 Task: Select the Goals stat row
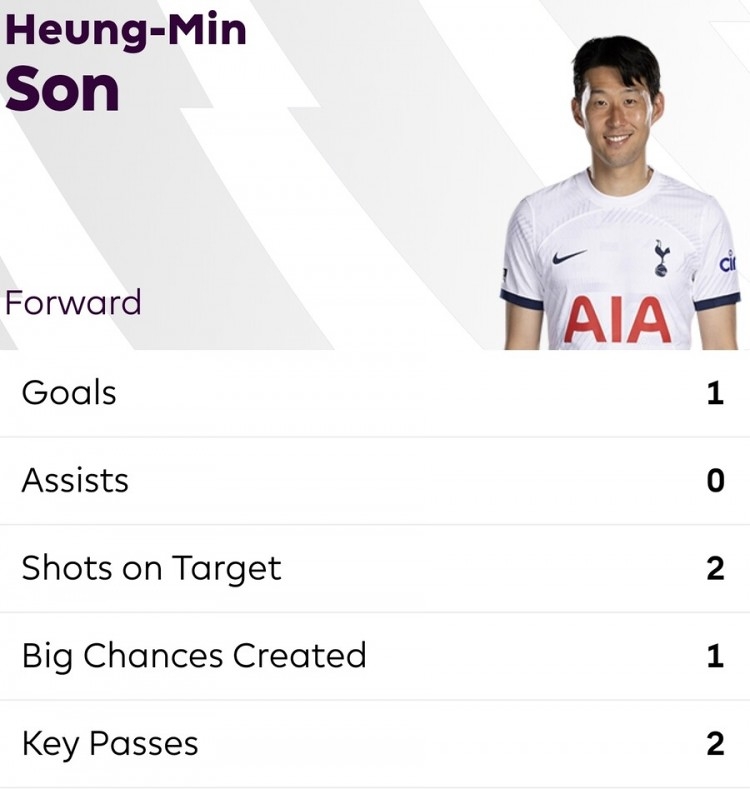point(375,393)
